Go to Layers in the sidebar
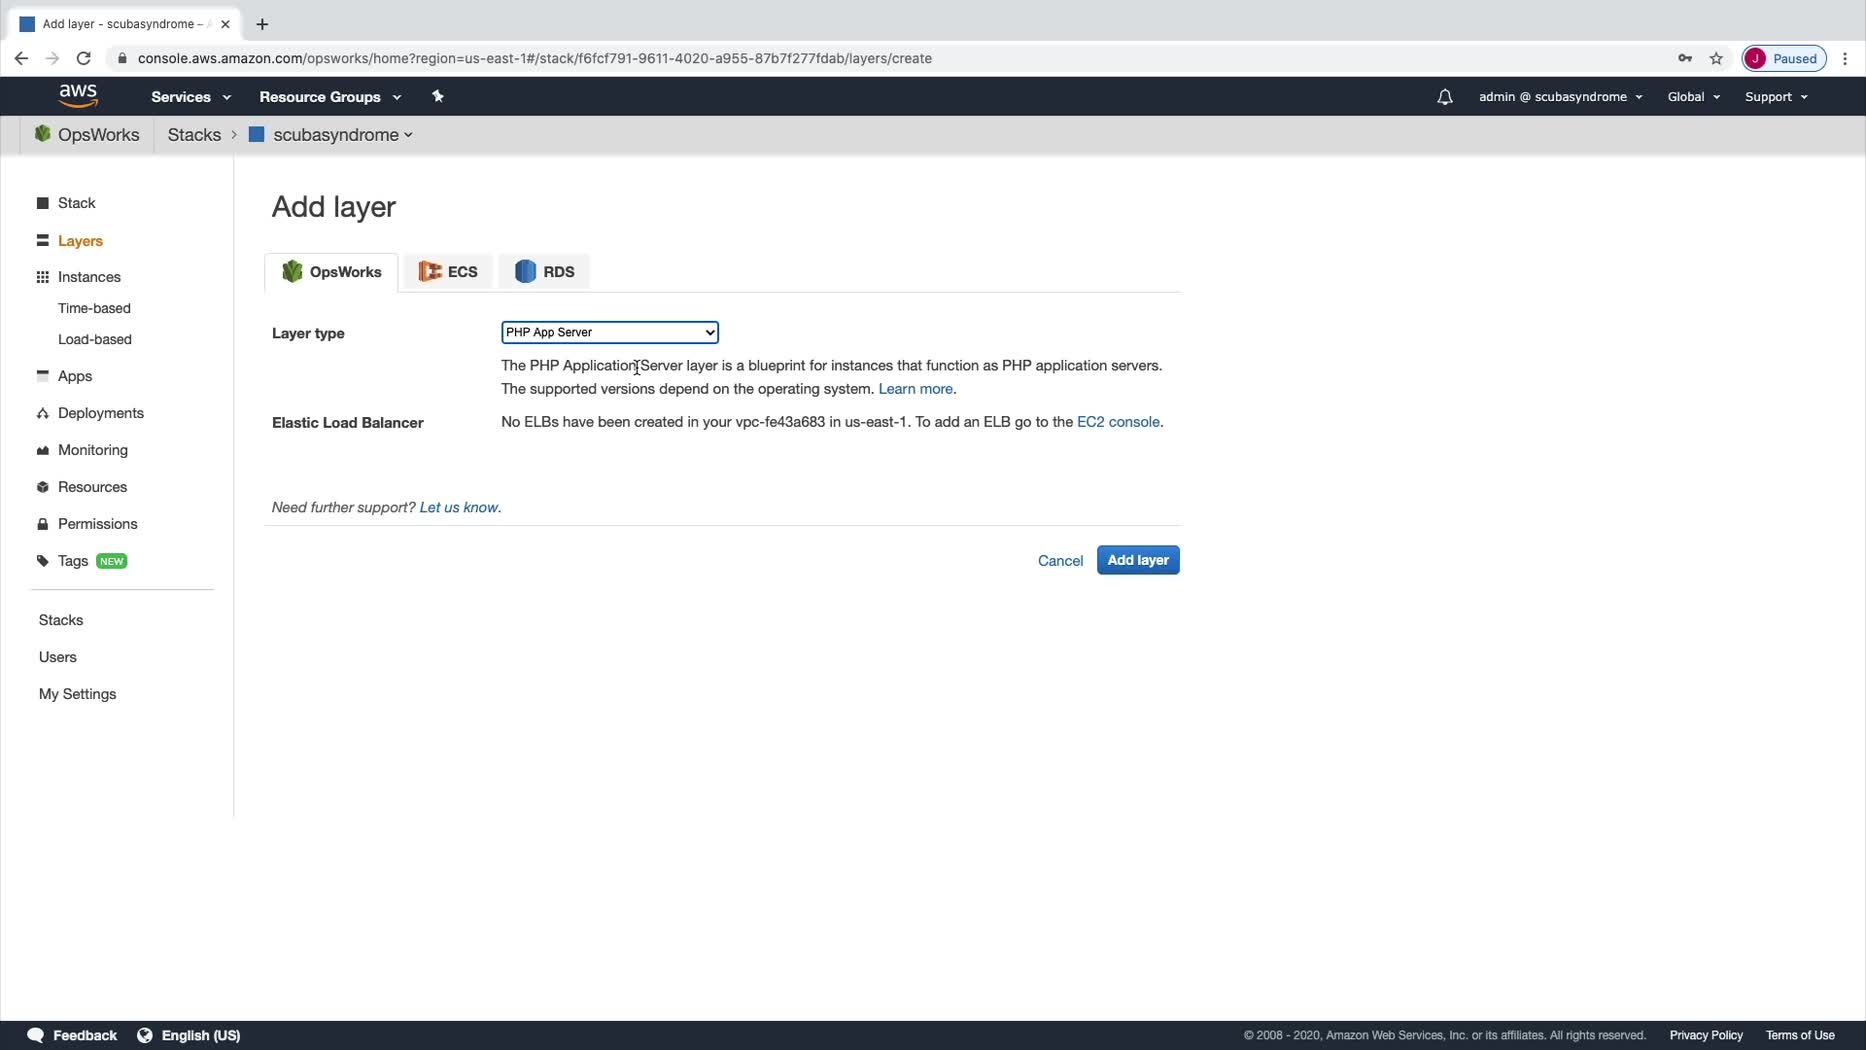Image resolution: width=1866 pixels, height=1050 pixels. [80, 241]
